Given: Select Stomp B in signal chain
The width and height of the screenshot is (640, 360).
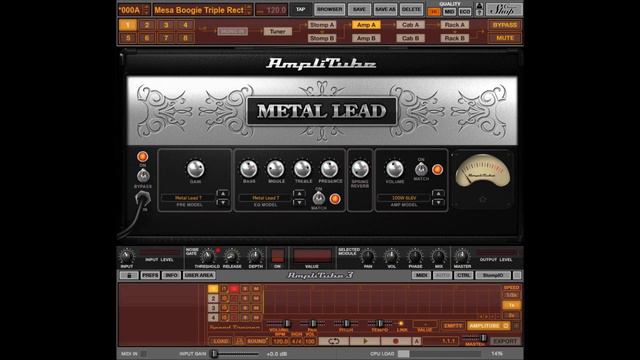Looking at the screenshot, I should (322, 38).
